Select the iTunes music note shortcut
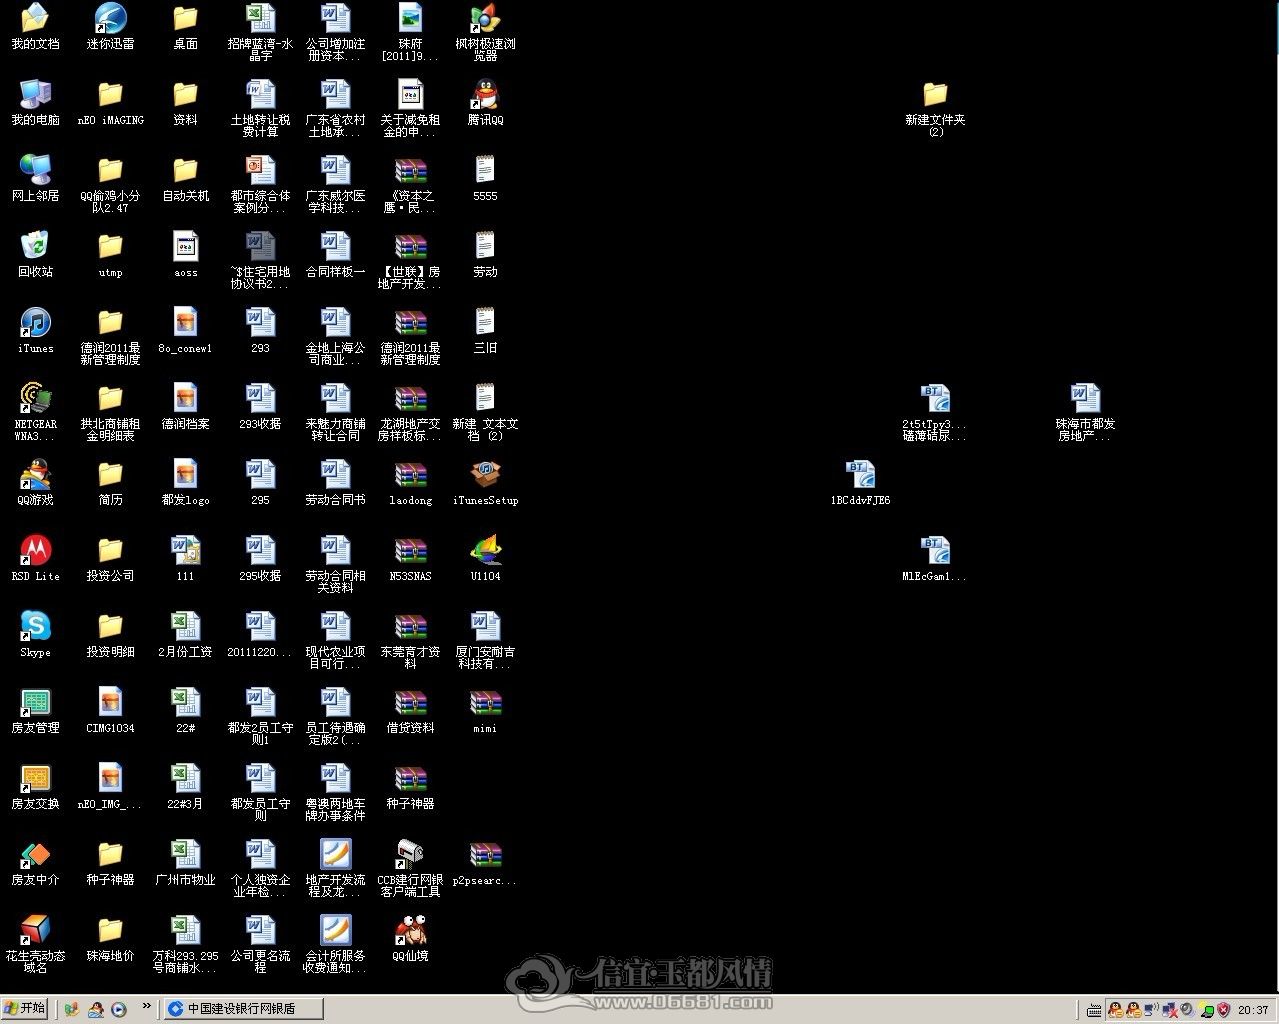This screenshot has height=1024, width=1279. 35,330
